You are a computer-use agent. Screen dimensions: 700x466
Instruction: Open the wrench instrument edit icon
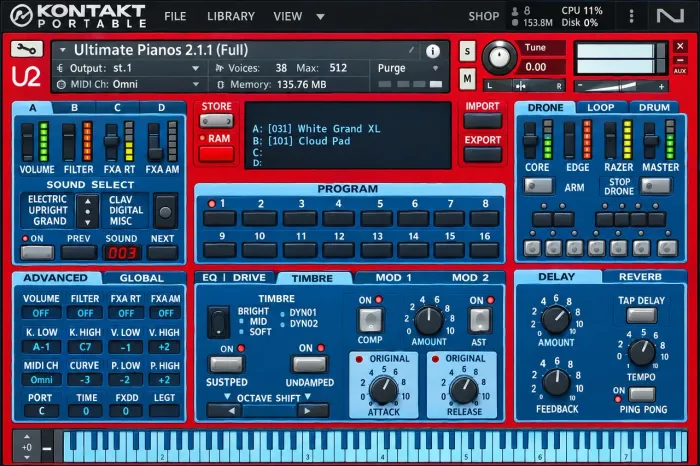27,49
